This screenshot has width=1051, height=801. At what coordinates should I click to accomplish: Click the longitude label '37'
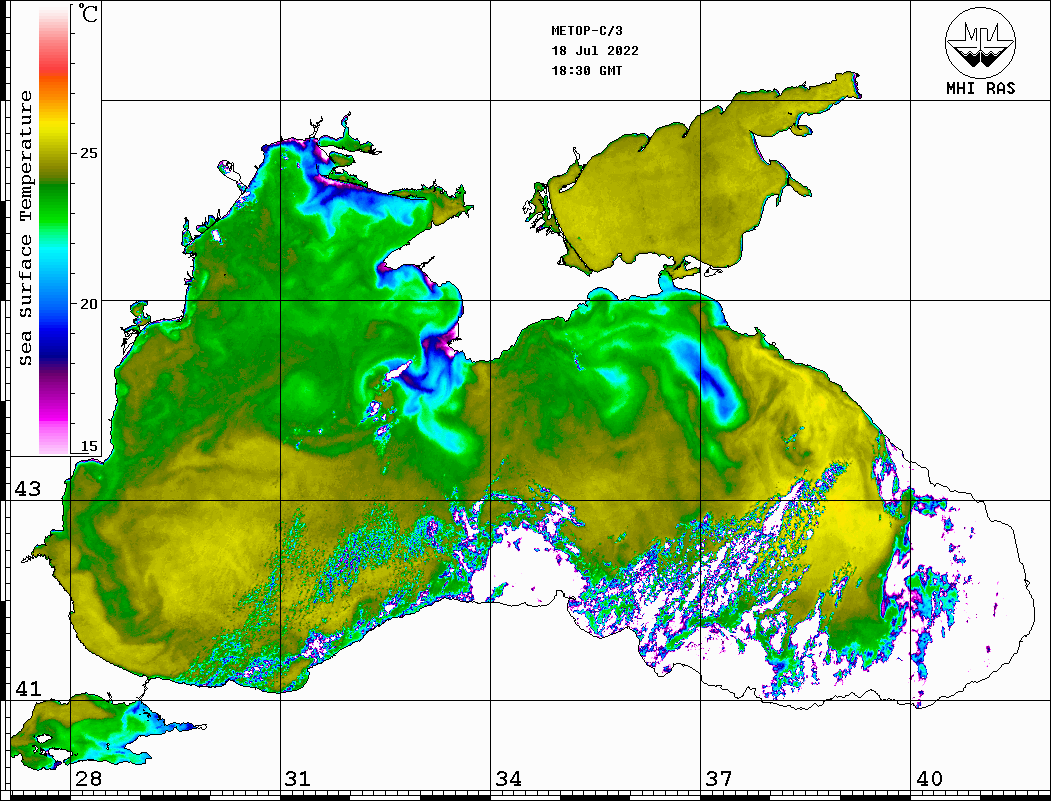719,779
